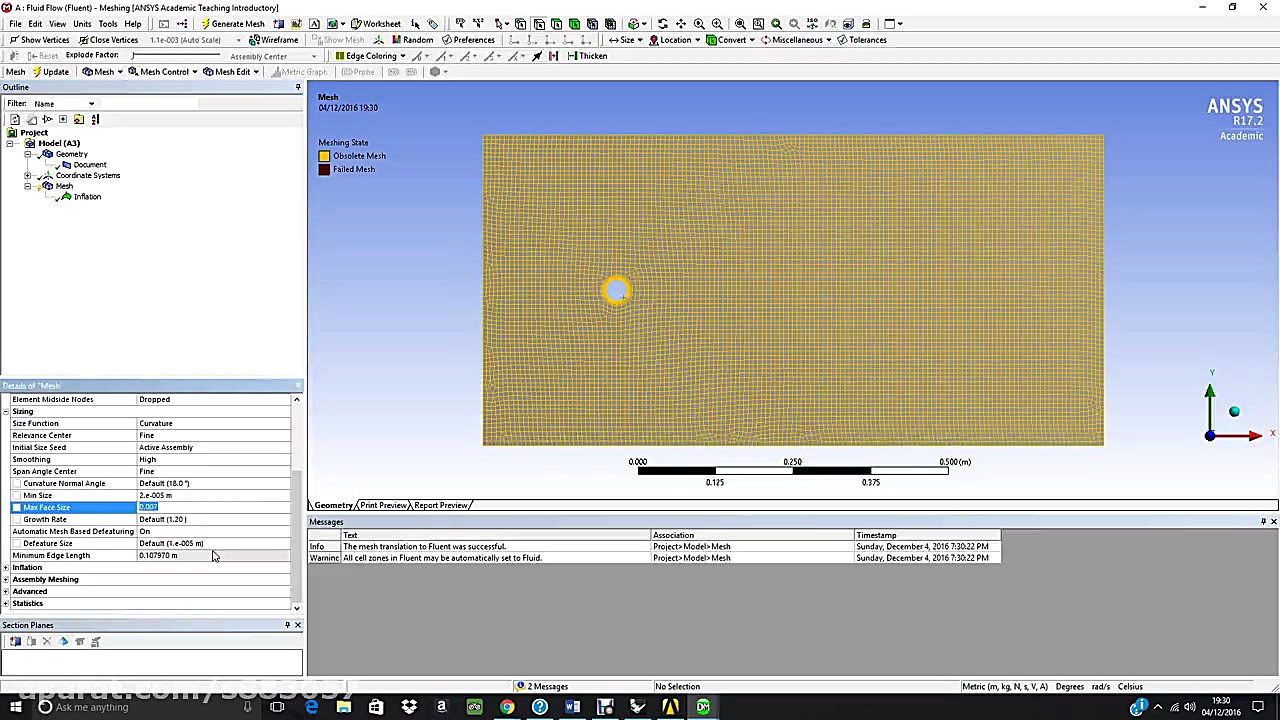Screen dimensions: 1280x720
Task: Toggle the Min Size parameter checkbox
Action: pyautogui.click(x=17, y=496)
